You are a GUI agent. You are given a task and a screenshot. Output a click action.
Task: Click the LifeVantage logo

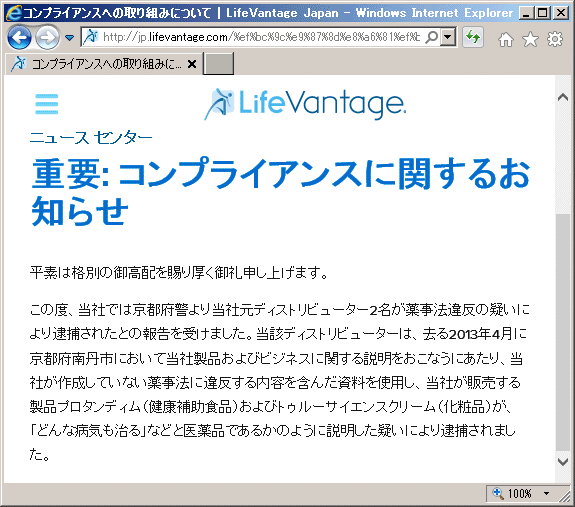tap(305, 104)
